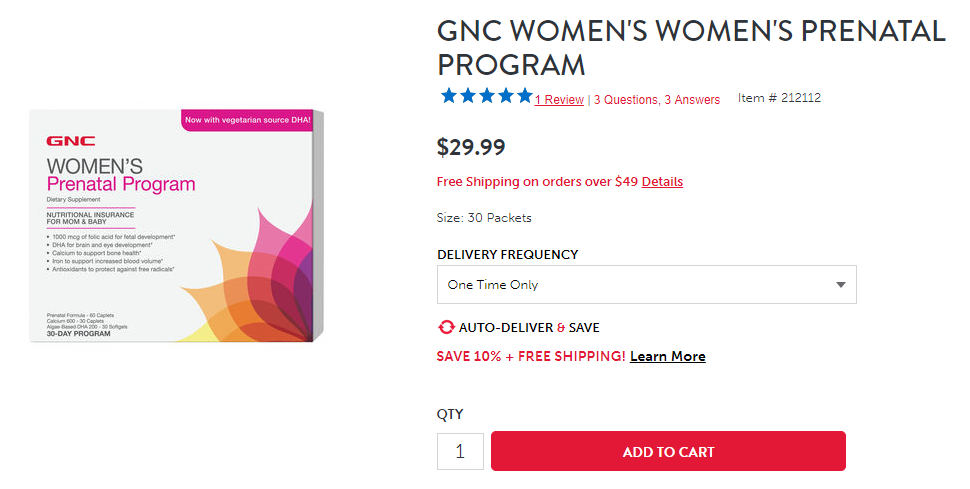Screen dimensions: 970x489
Task: Open the One Time Only dropdown
Action: pos(646,285)
